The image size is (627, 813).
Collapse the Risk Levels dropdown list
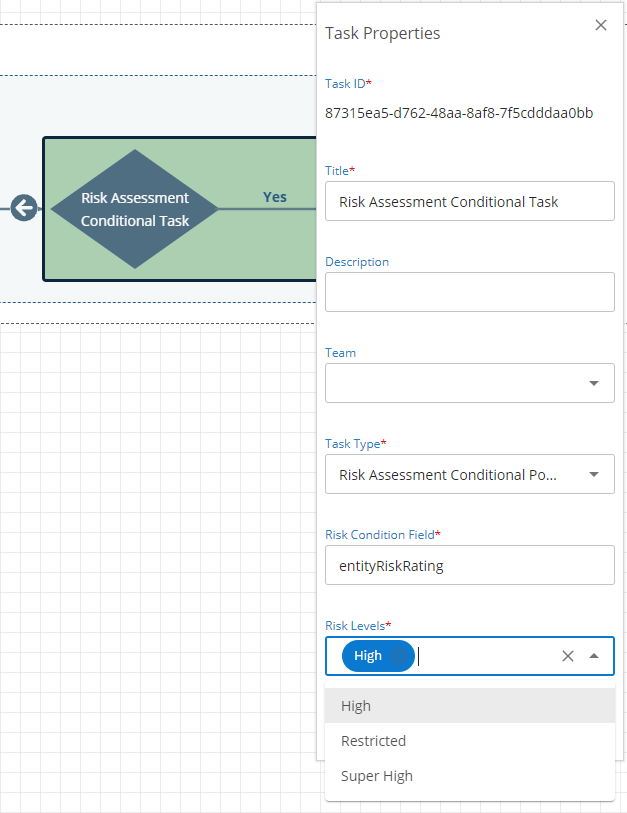tap(594, 656)
